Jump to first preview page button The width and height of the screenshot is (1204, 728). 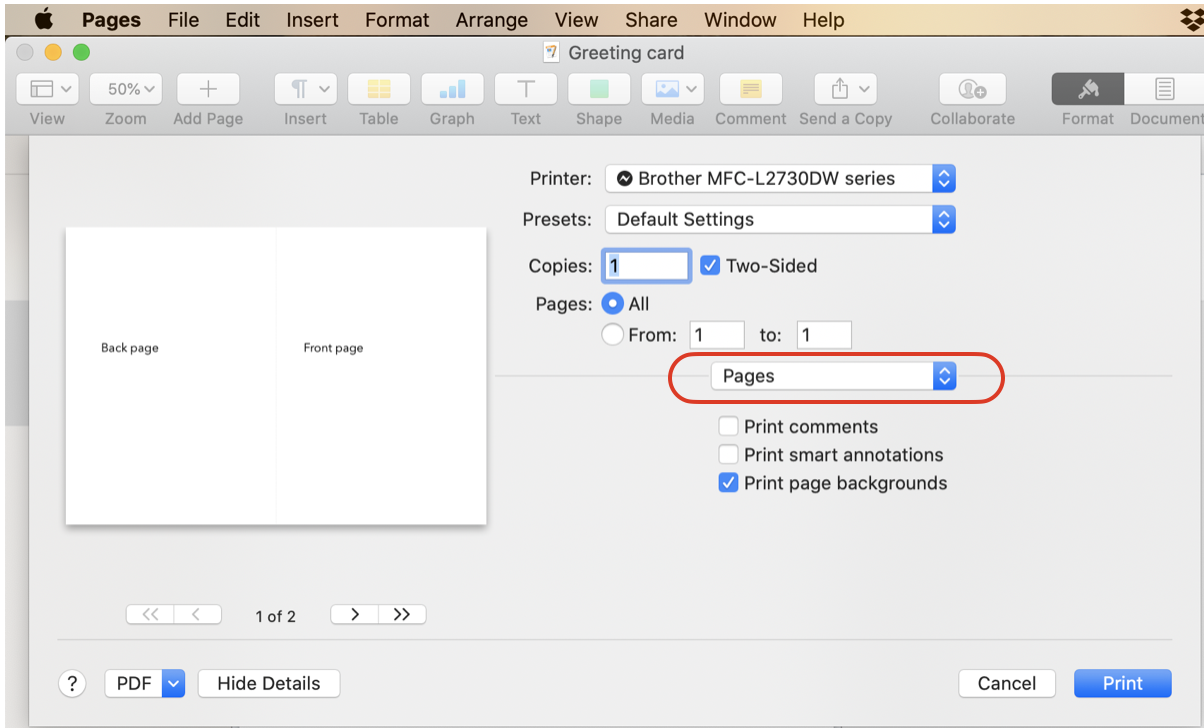click(150, 615)
